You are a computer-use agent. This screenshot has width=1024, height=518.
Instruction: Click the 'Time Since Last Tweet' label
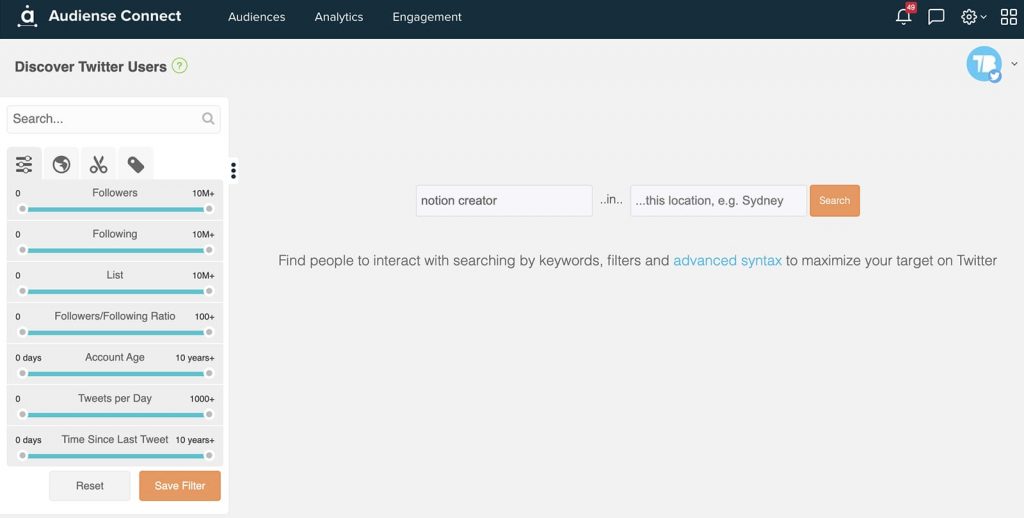tap(115, 440)
